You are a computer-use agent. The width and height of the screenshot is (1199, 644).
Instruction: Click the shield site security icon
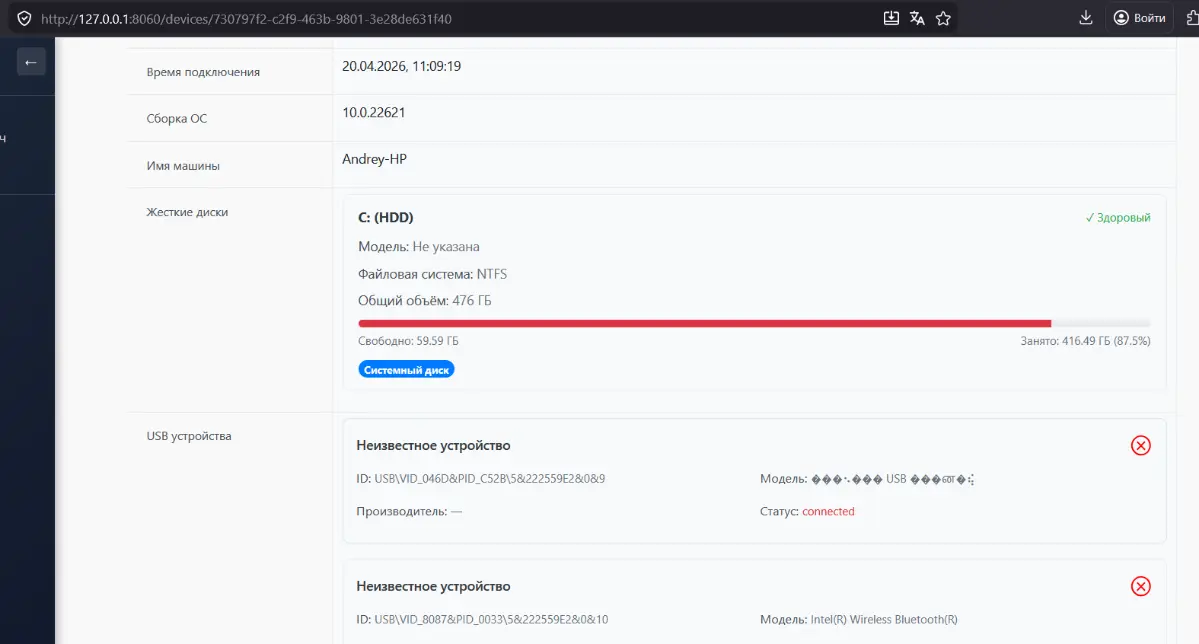(x=24, y=18)
